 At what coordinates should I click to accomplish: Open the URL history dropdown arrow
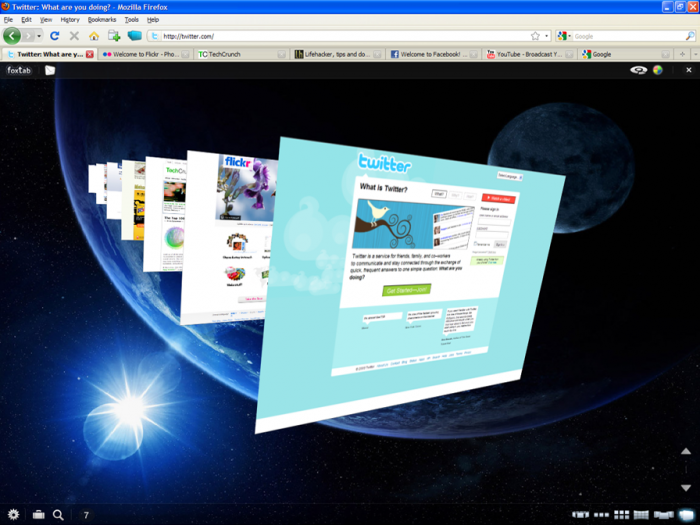(547, 36)
